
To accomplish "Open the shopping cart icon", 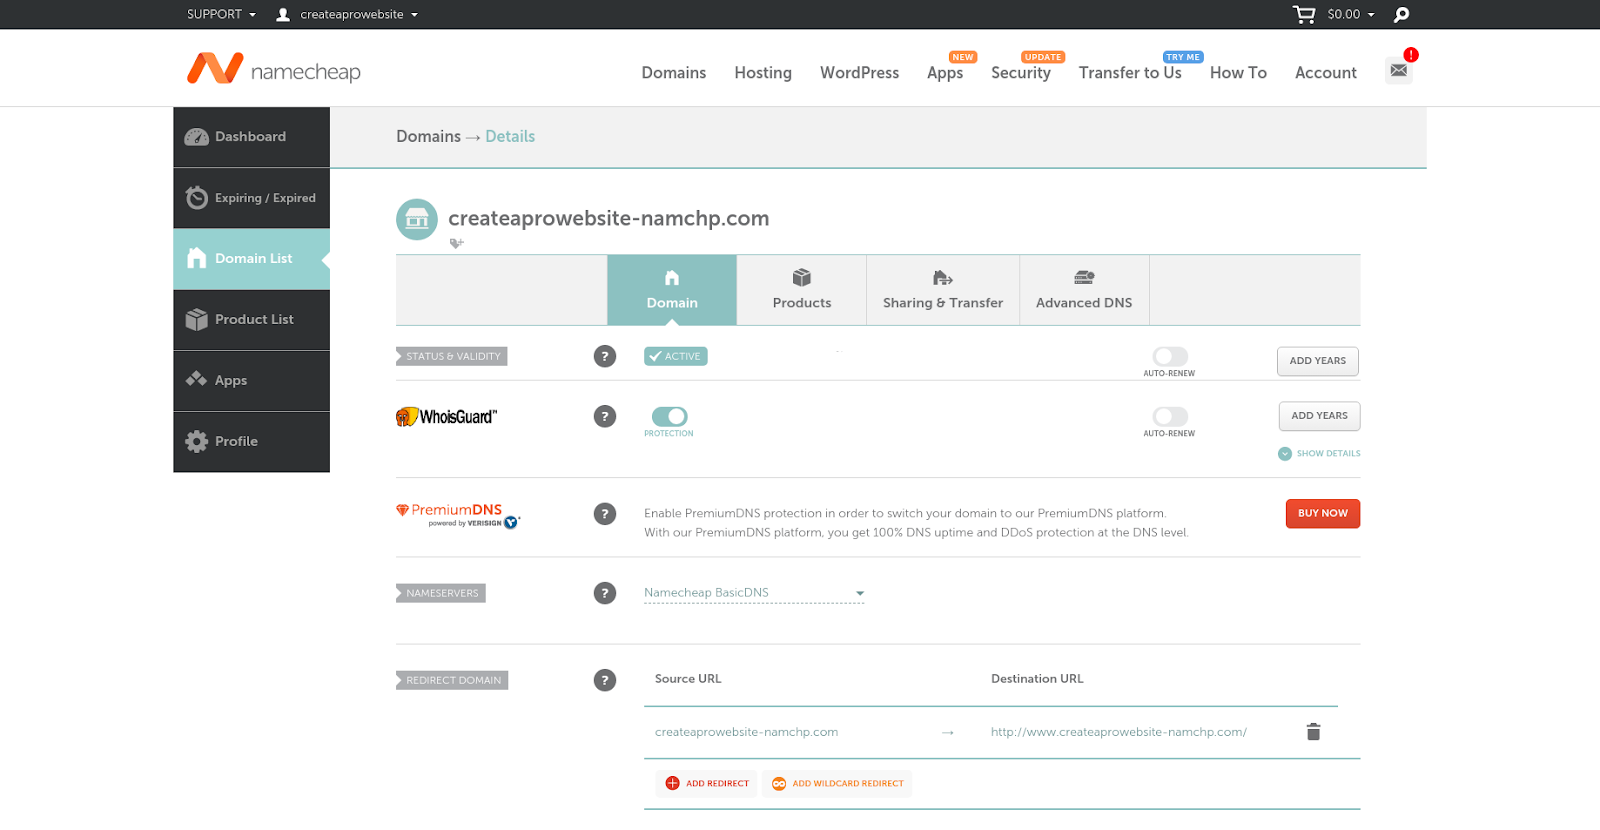I will [x=1304, y=14].
